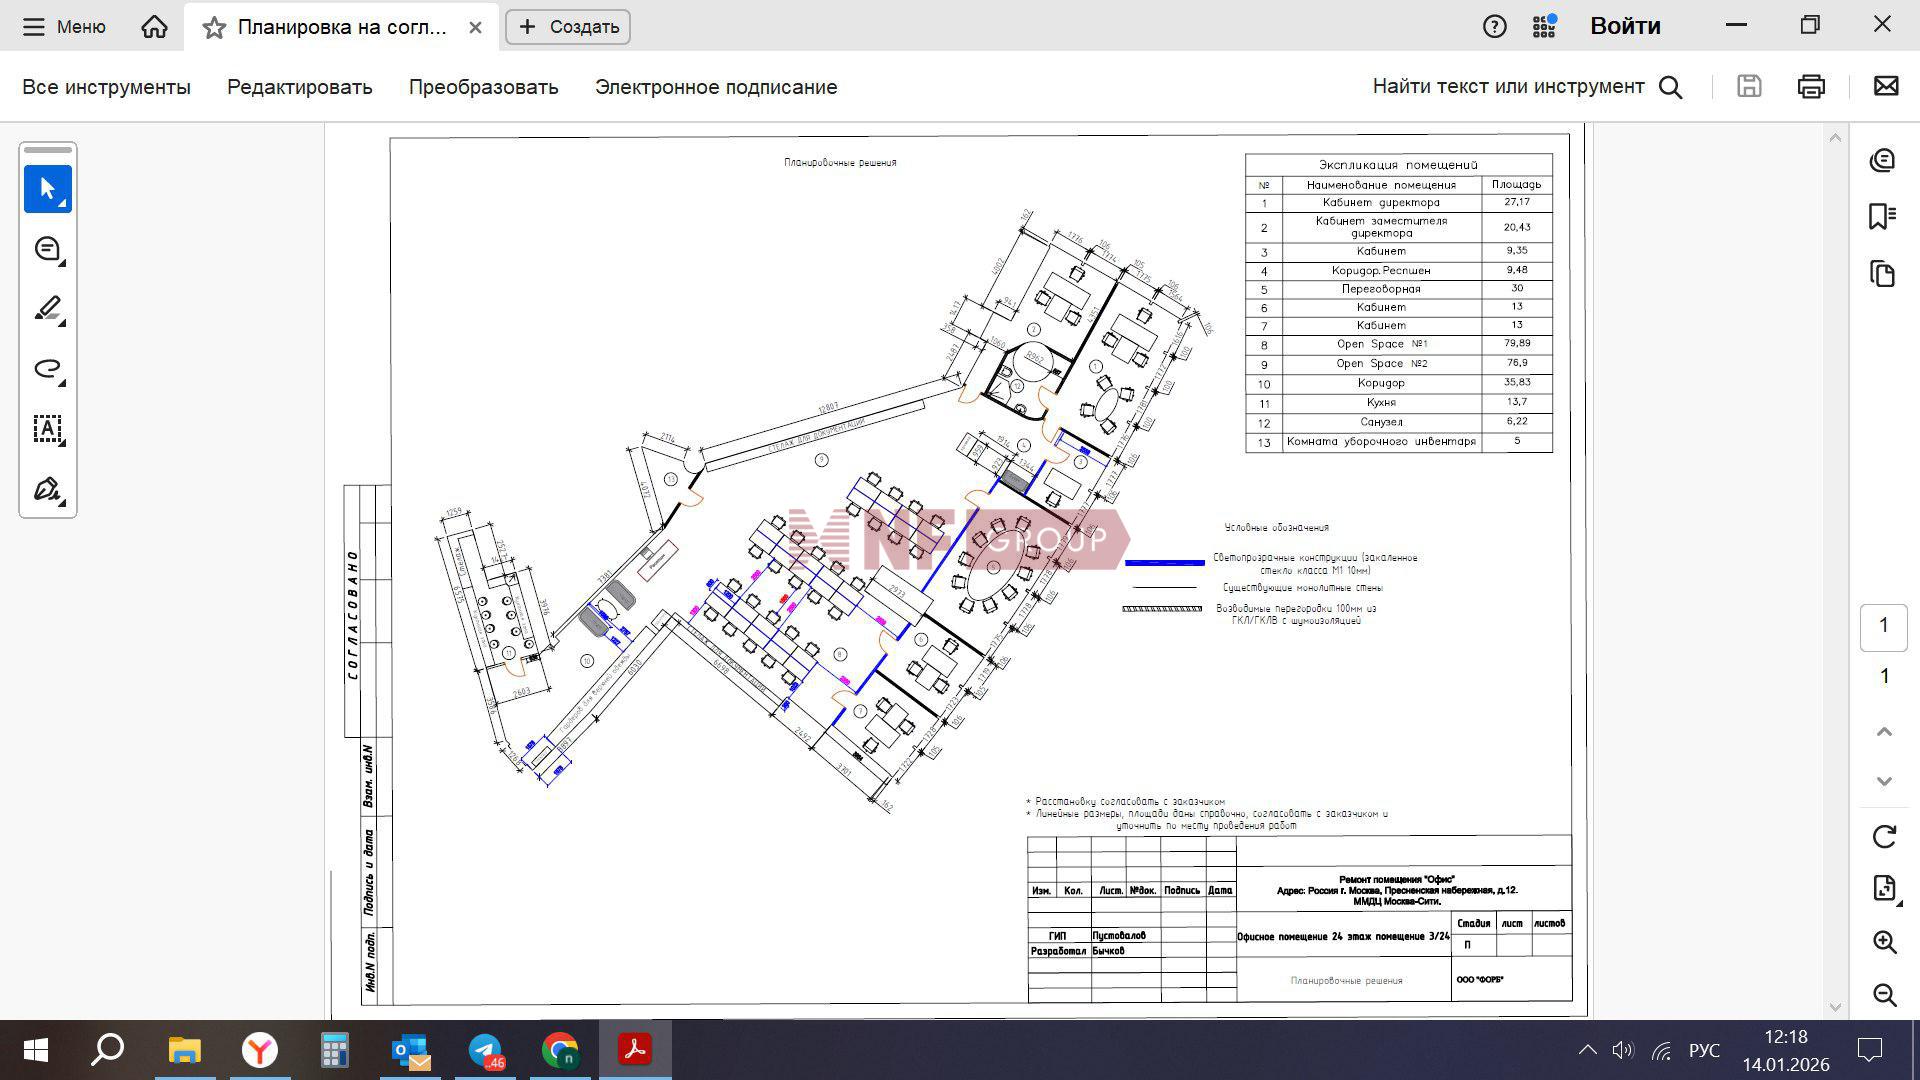Open Электронное подписание tab

point(716,87)
